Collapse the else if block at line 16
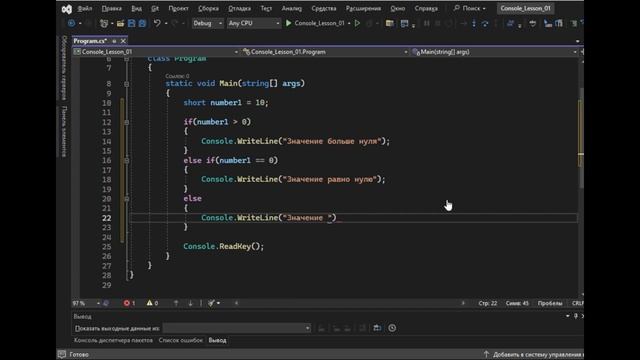 127,160
